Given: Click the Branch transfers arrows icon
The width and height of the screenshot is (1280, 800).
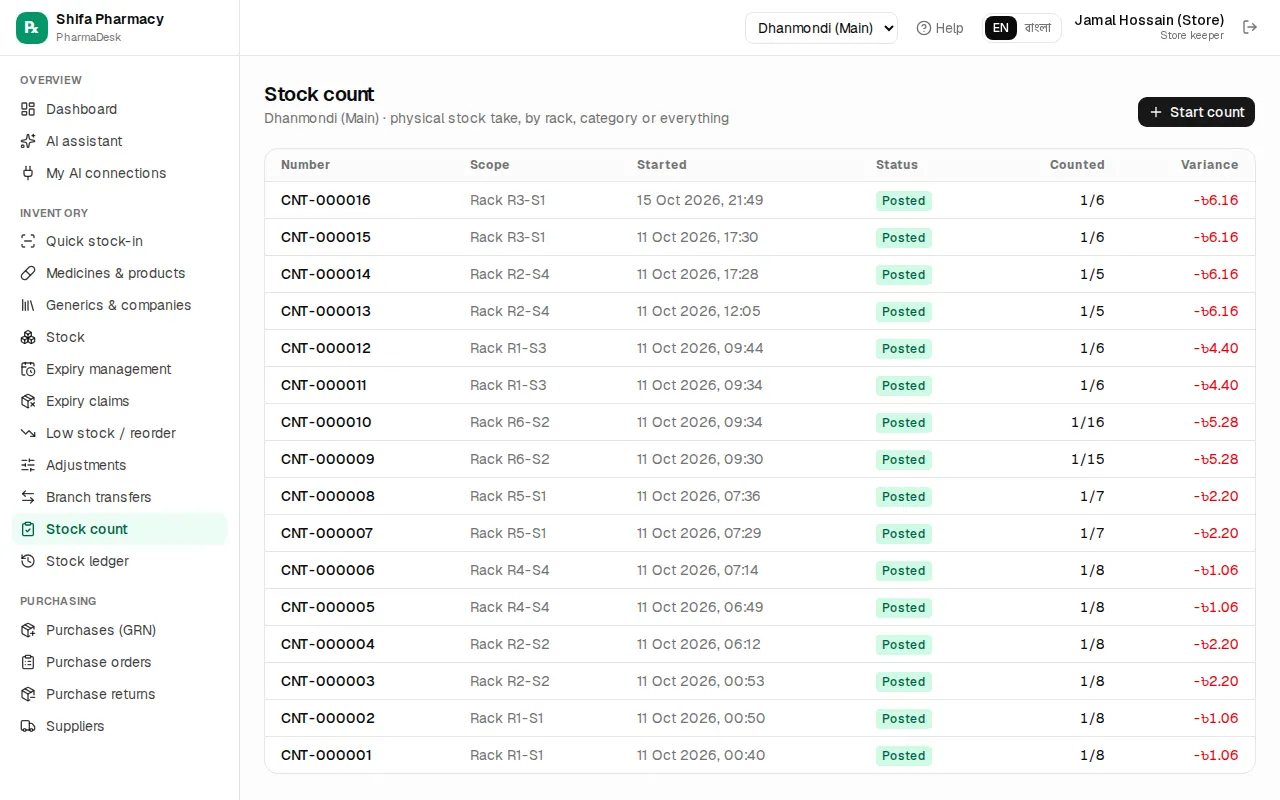Looking at the screenshot, I should (x=28, y=497).
